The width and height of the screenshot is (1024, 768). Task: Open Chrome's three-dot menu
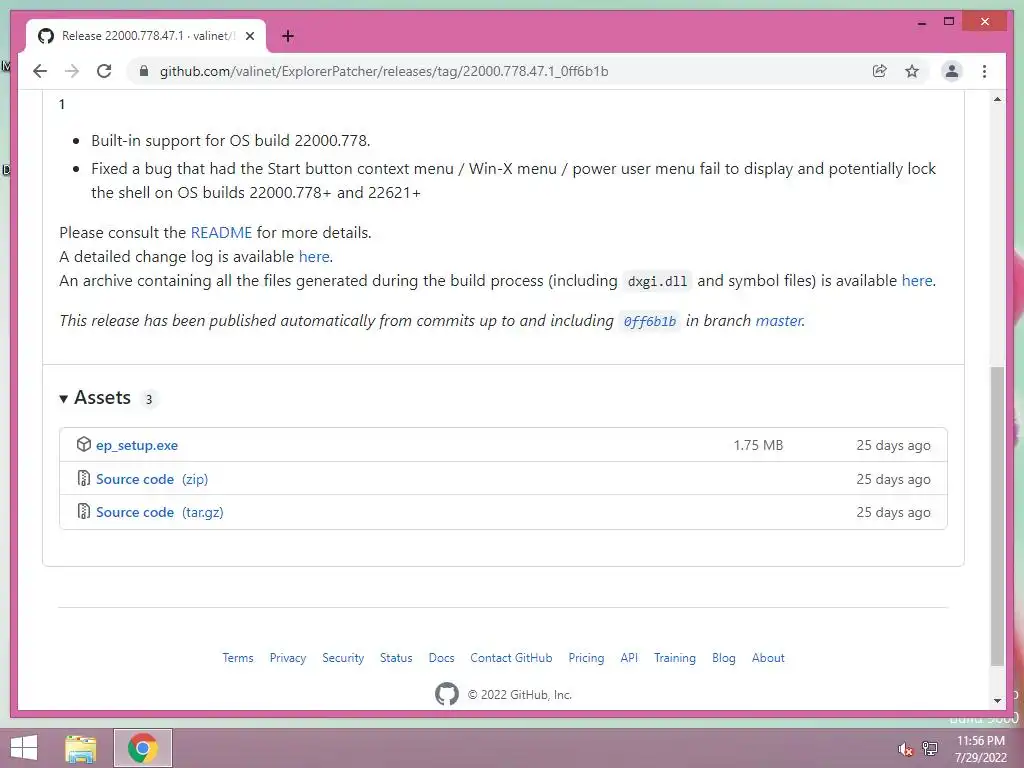984,71
